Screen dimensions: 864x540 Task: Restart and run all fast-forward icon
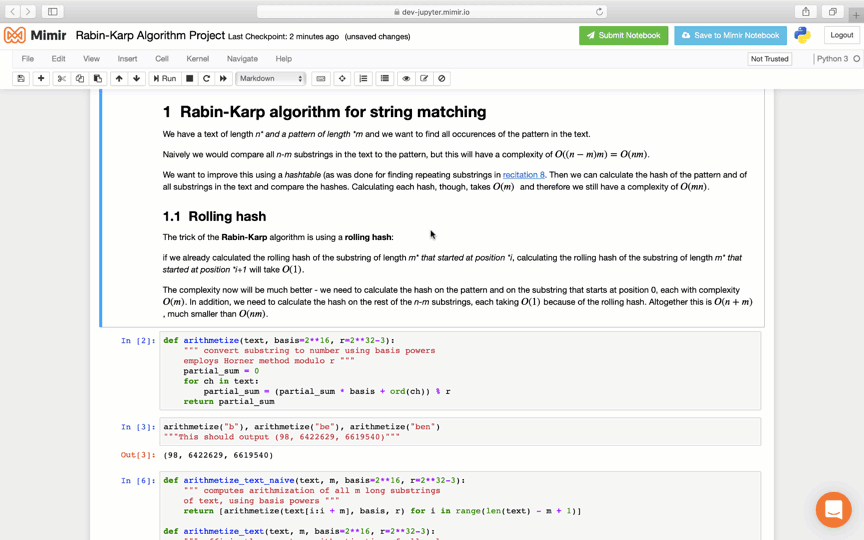pyautogui.click(x=223, y=78)
